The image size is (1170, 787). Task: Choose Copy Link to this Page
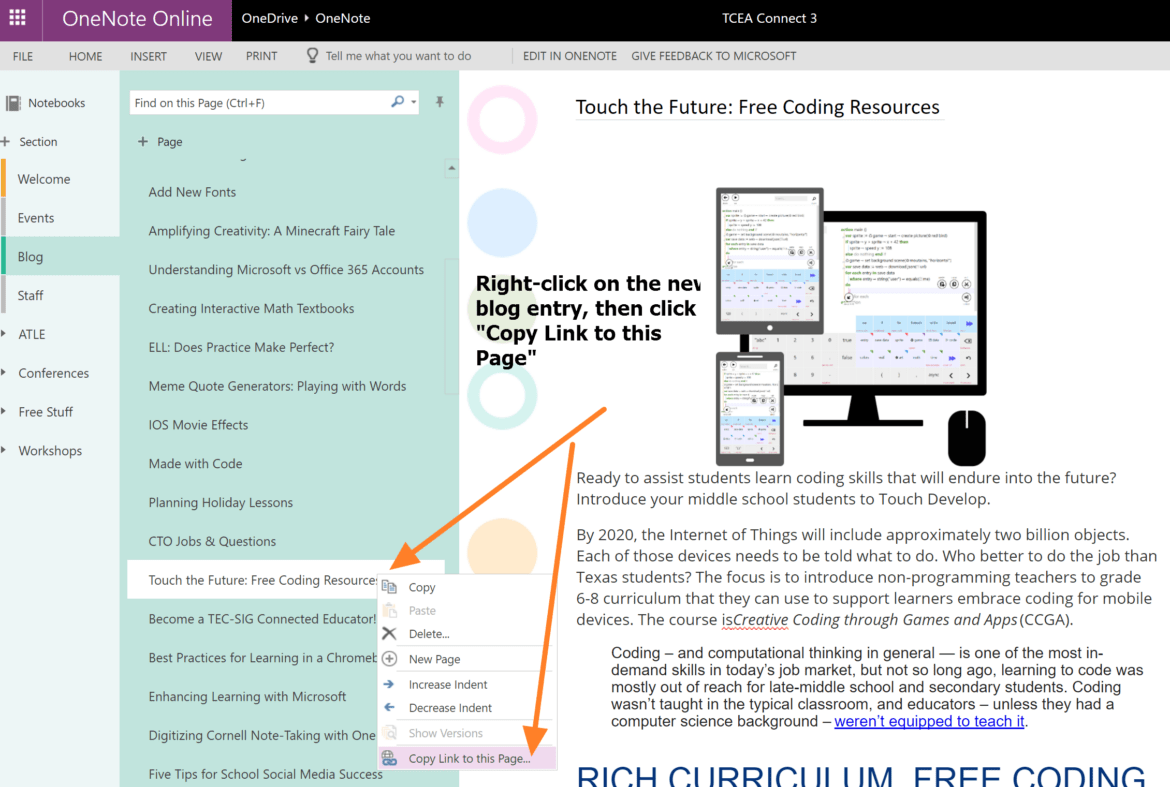[x=467, y=758]
